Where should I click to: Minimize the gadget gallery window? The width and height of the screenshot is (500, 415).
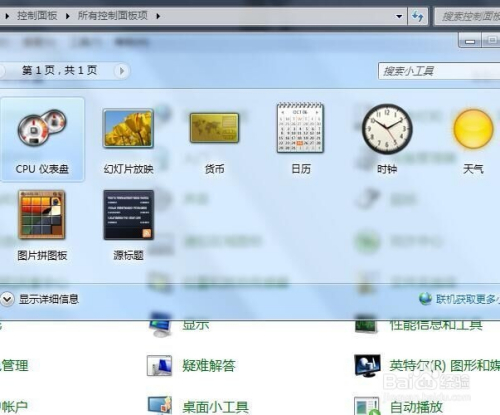[470, 40]
